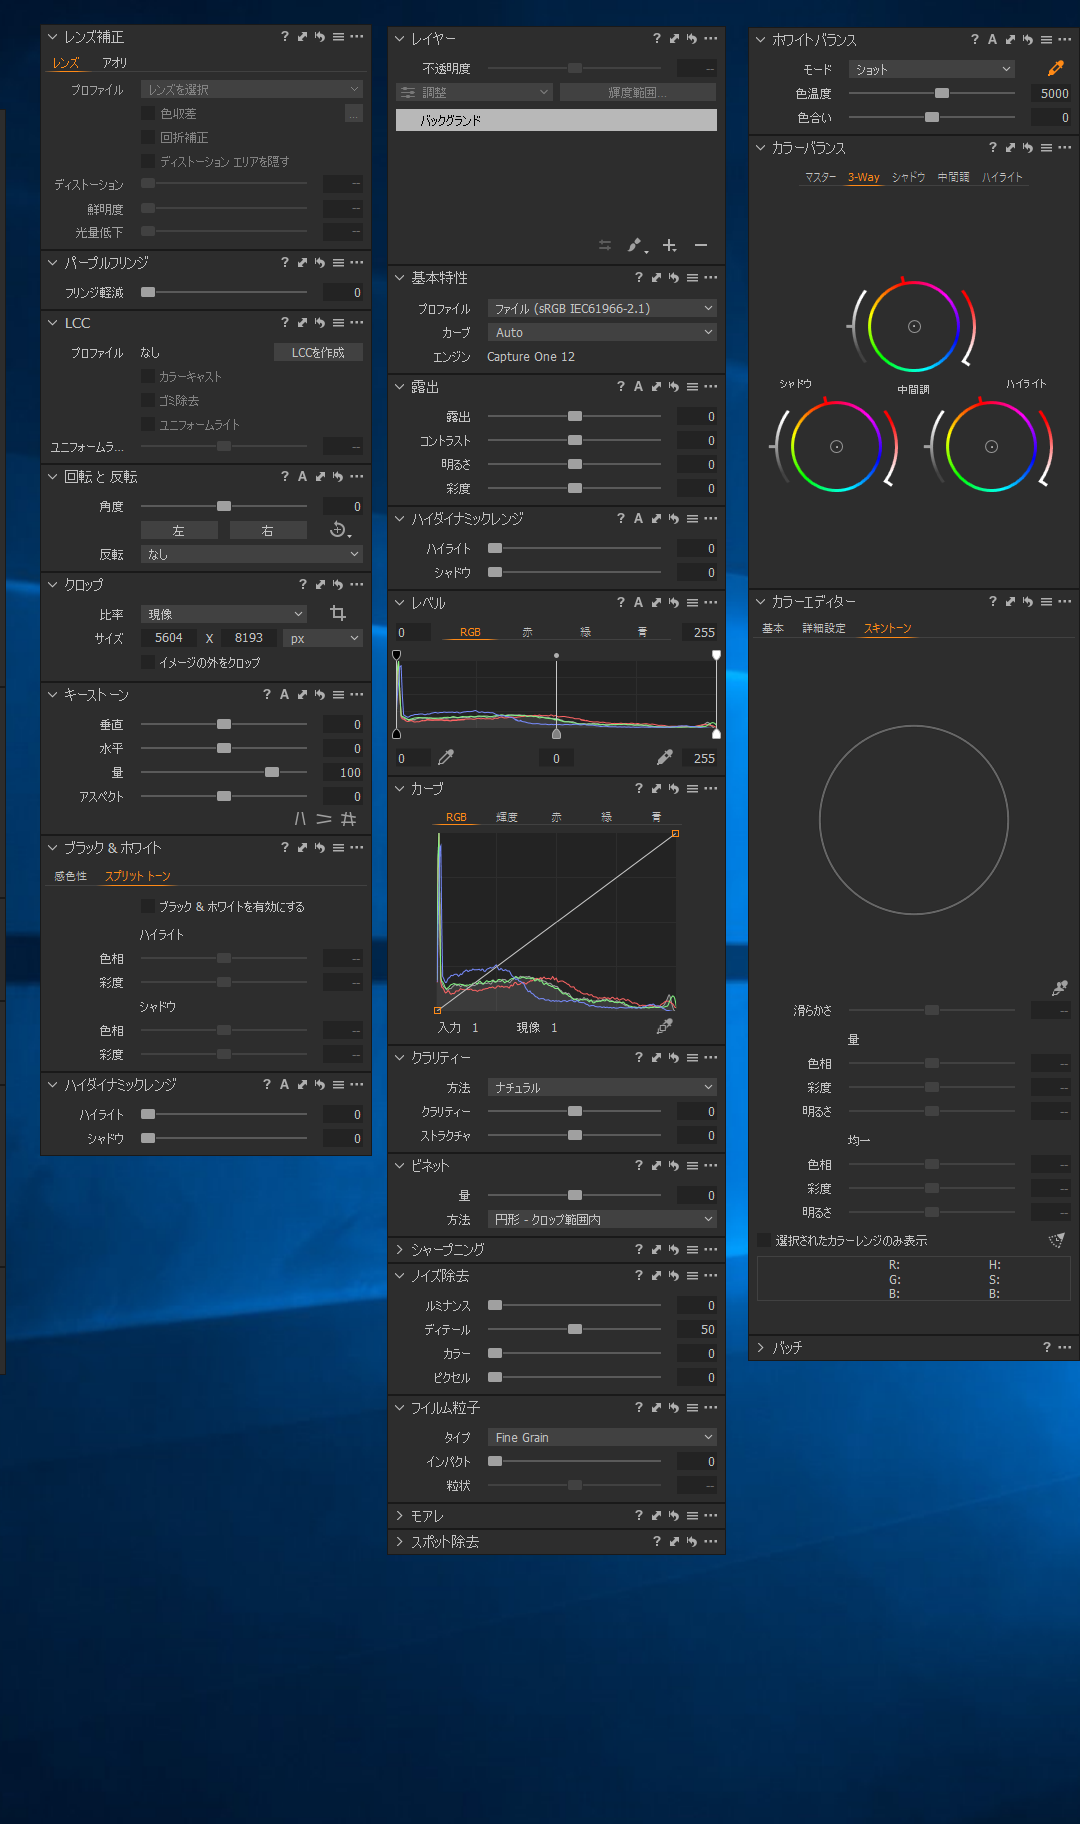Screen dimensions: 1080x1824
Task: Check 選択されたカラーレンジのみ表示 option
Action: 765,1240
